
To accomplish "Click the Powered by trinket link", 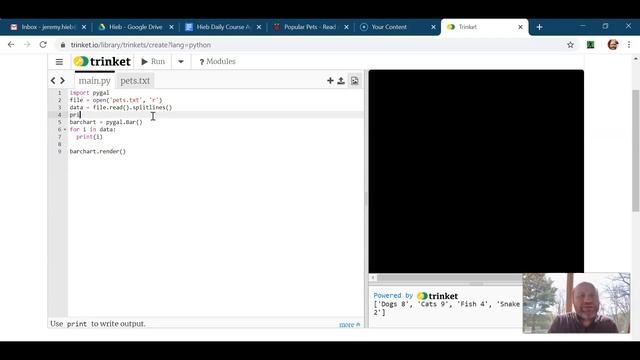I will pyautogui.click(x=416, y=296).
